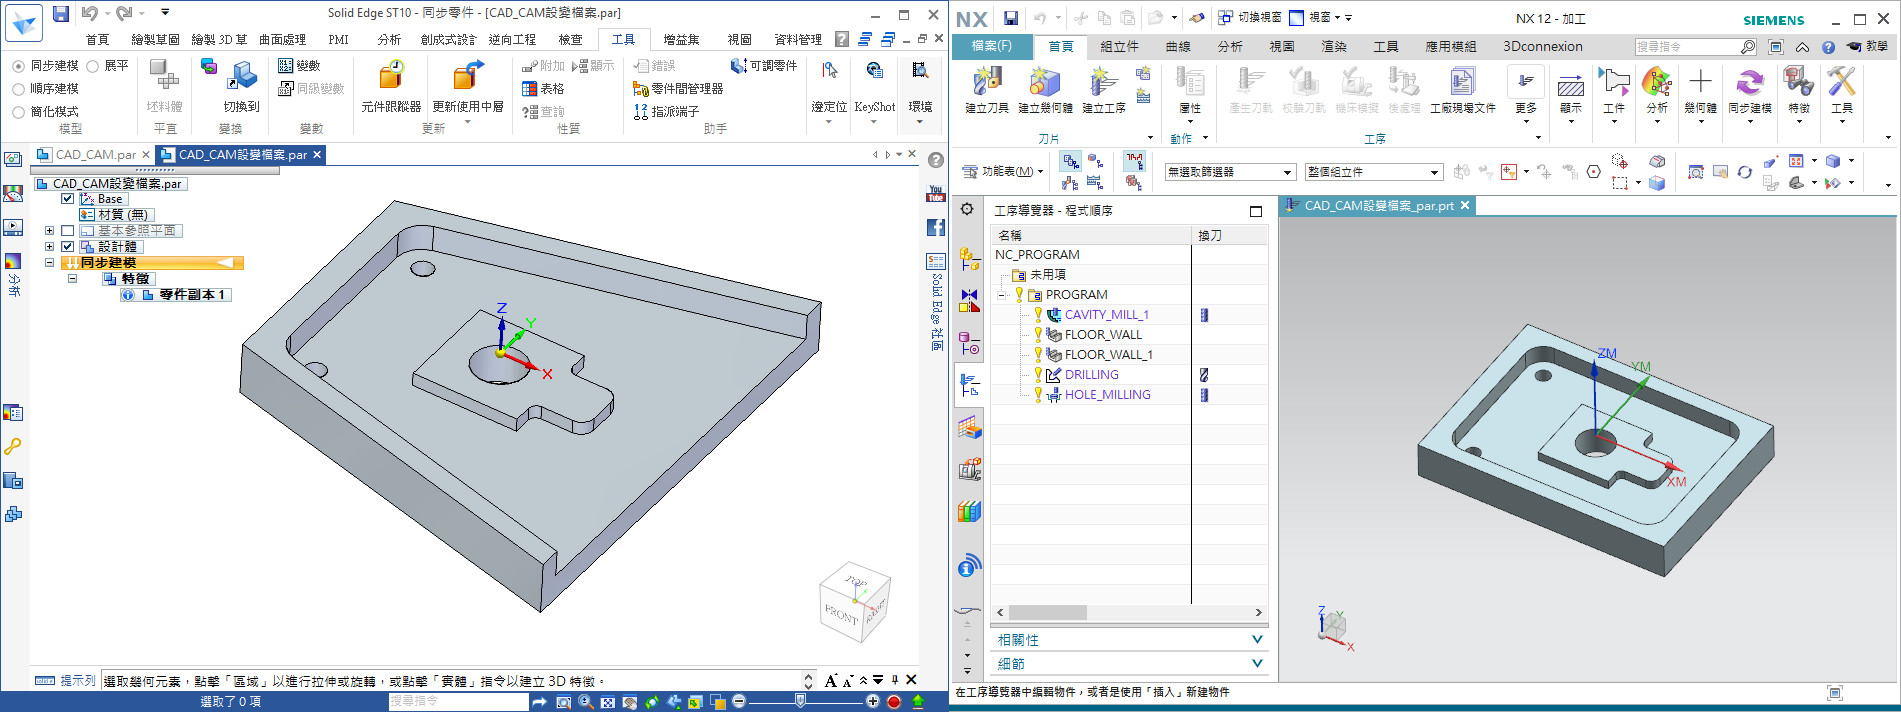
Task: Open the 檔案(F) menu in NX
Action: click(x=991, y=46)
